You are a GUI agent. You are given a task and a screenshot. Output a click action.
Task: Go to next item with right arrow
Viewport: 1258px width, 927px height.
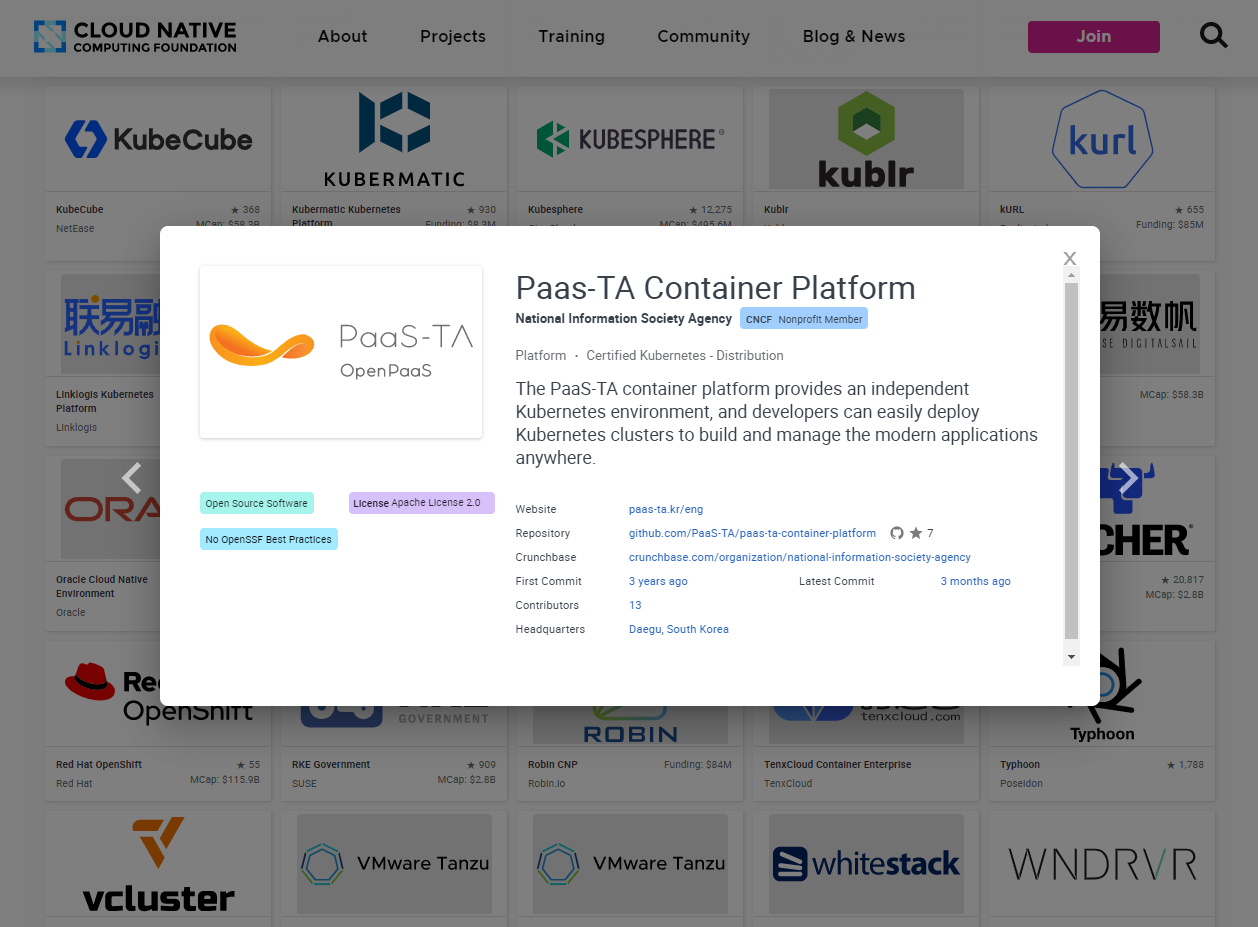point(1127,479)
